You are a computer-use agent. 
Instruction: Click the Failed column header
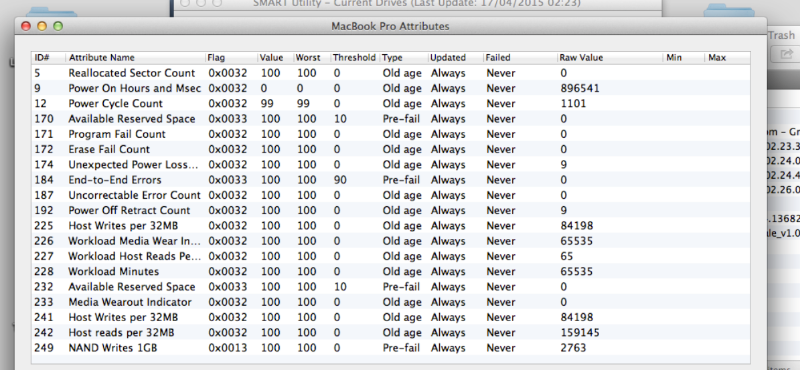(x=519, y=58)
